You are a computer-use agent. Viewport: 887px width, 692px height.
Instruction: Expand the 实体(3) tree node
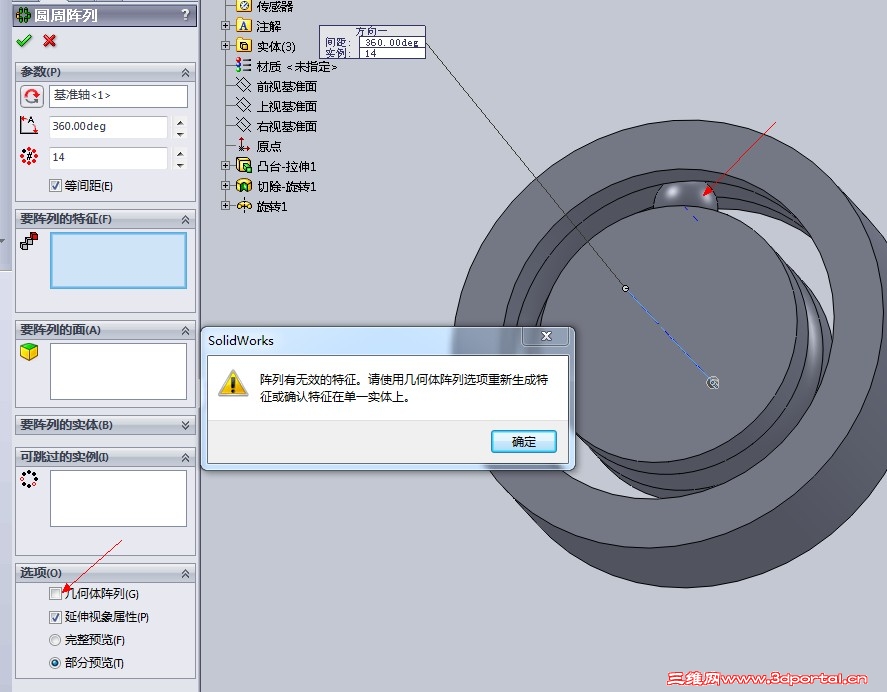pos(225,45)
